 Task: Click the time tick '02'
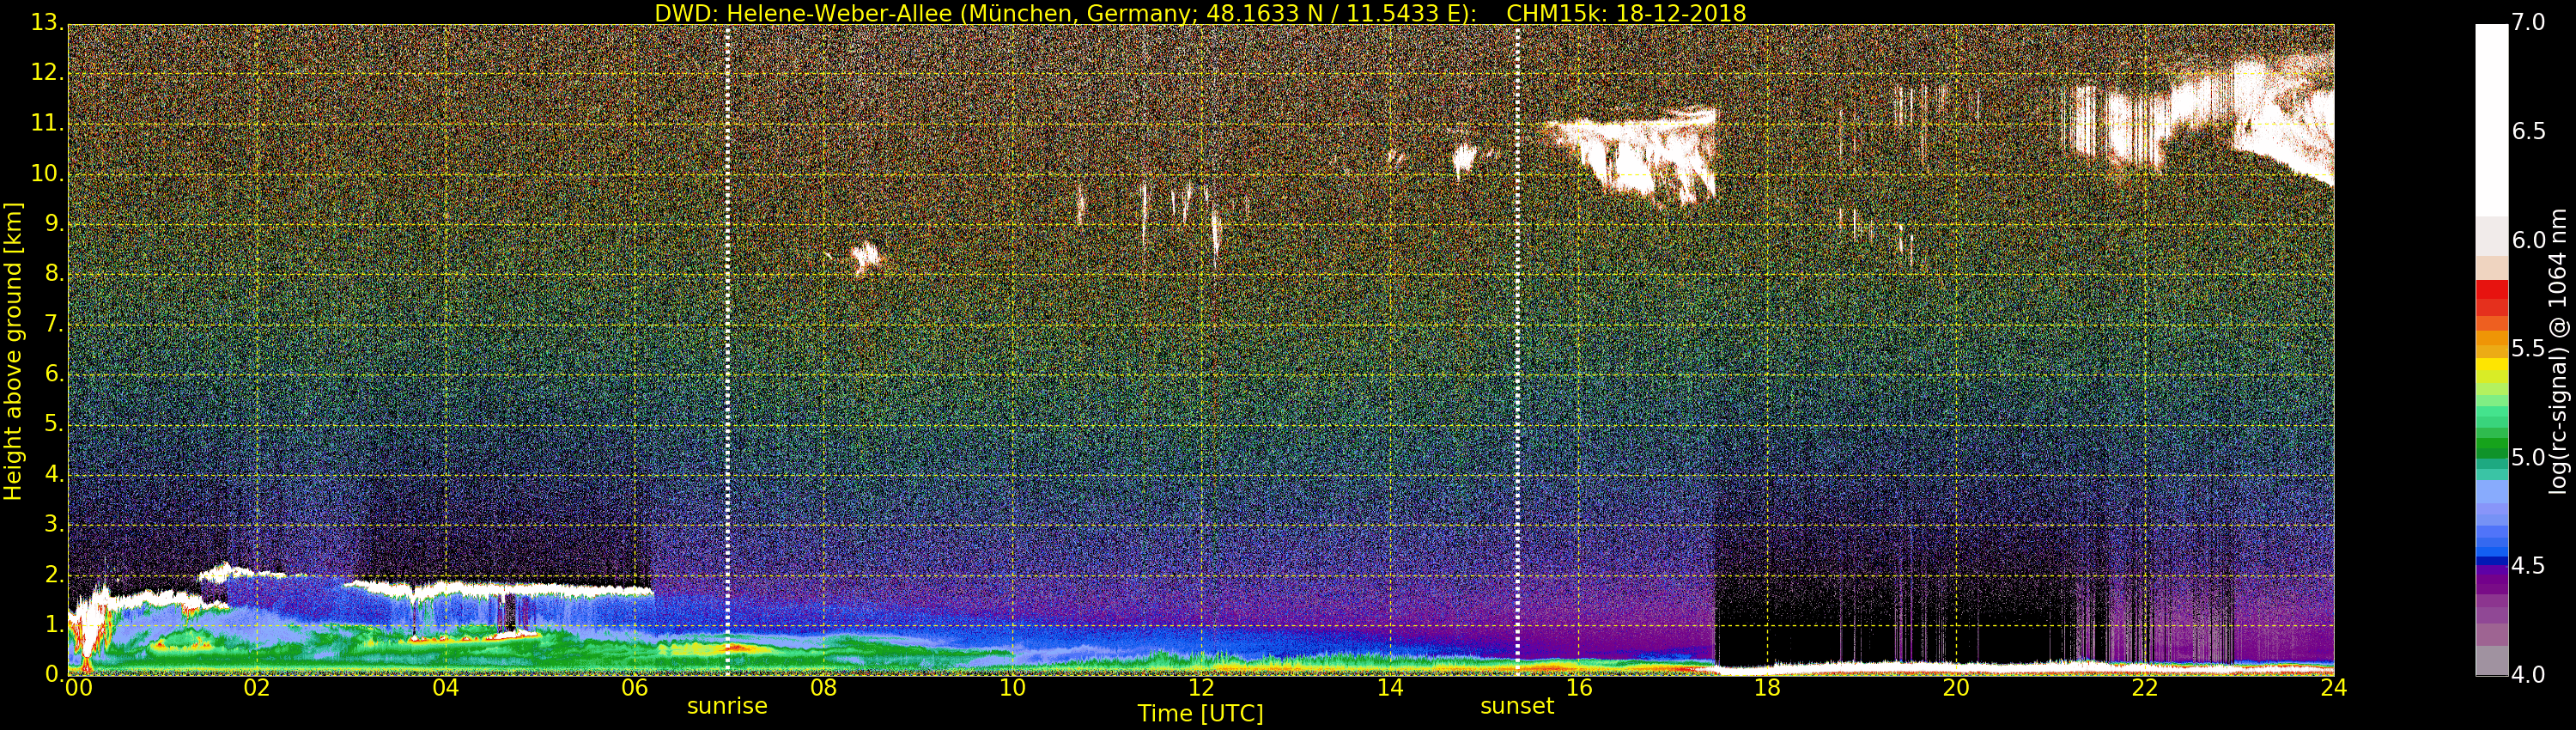256,688
